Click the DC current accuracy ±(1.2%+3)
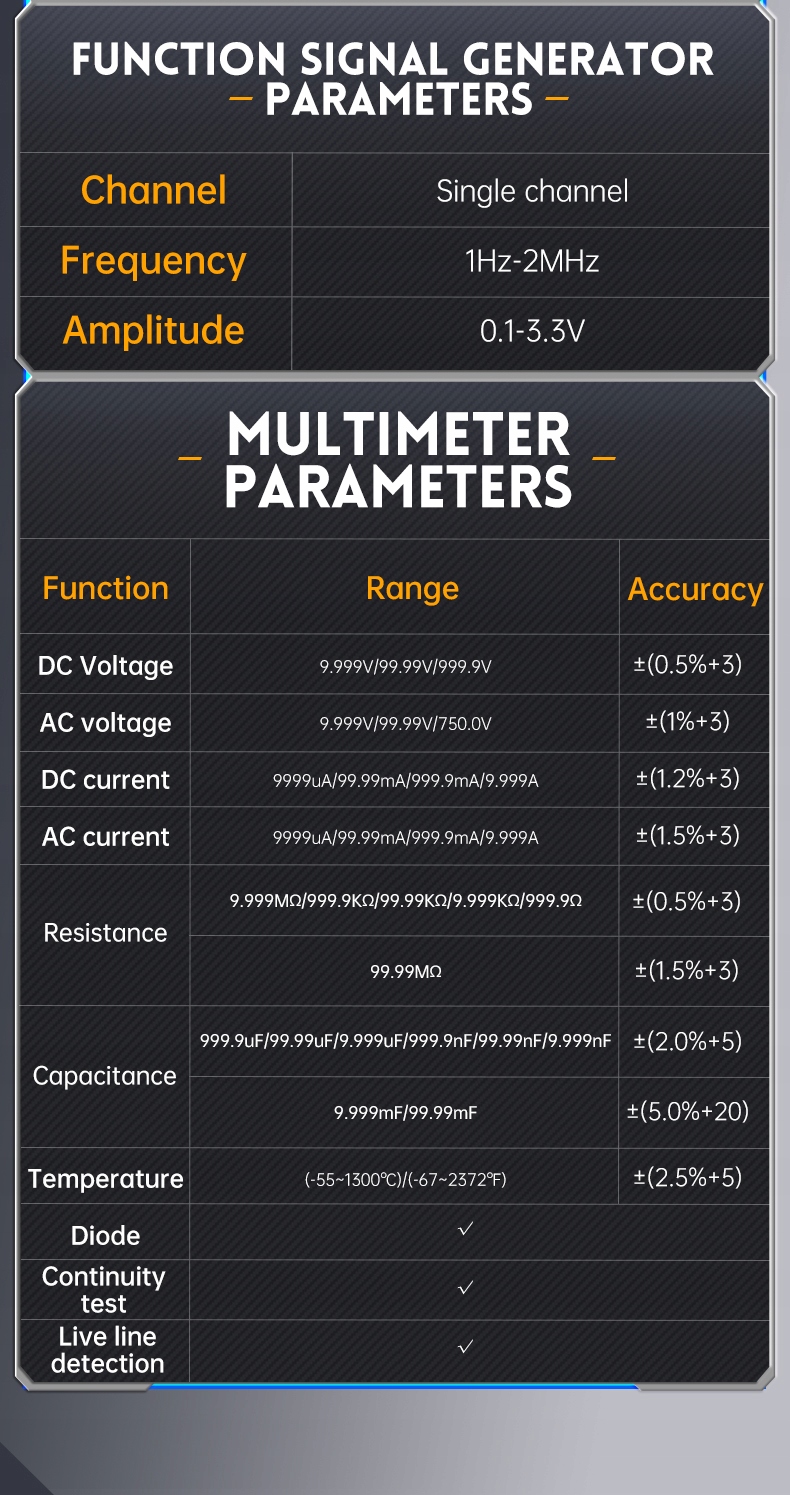Viewport: 790px width, 1495px height. 688,778
